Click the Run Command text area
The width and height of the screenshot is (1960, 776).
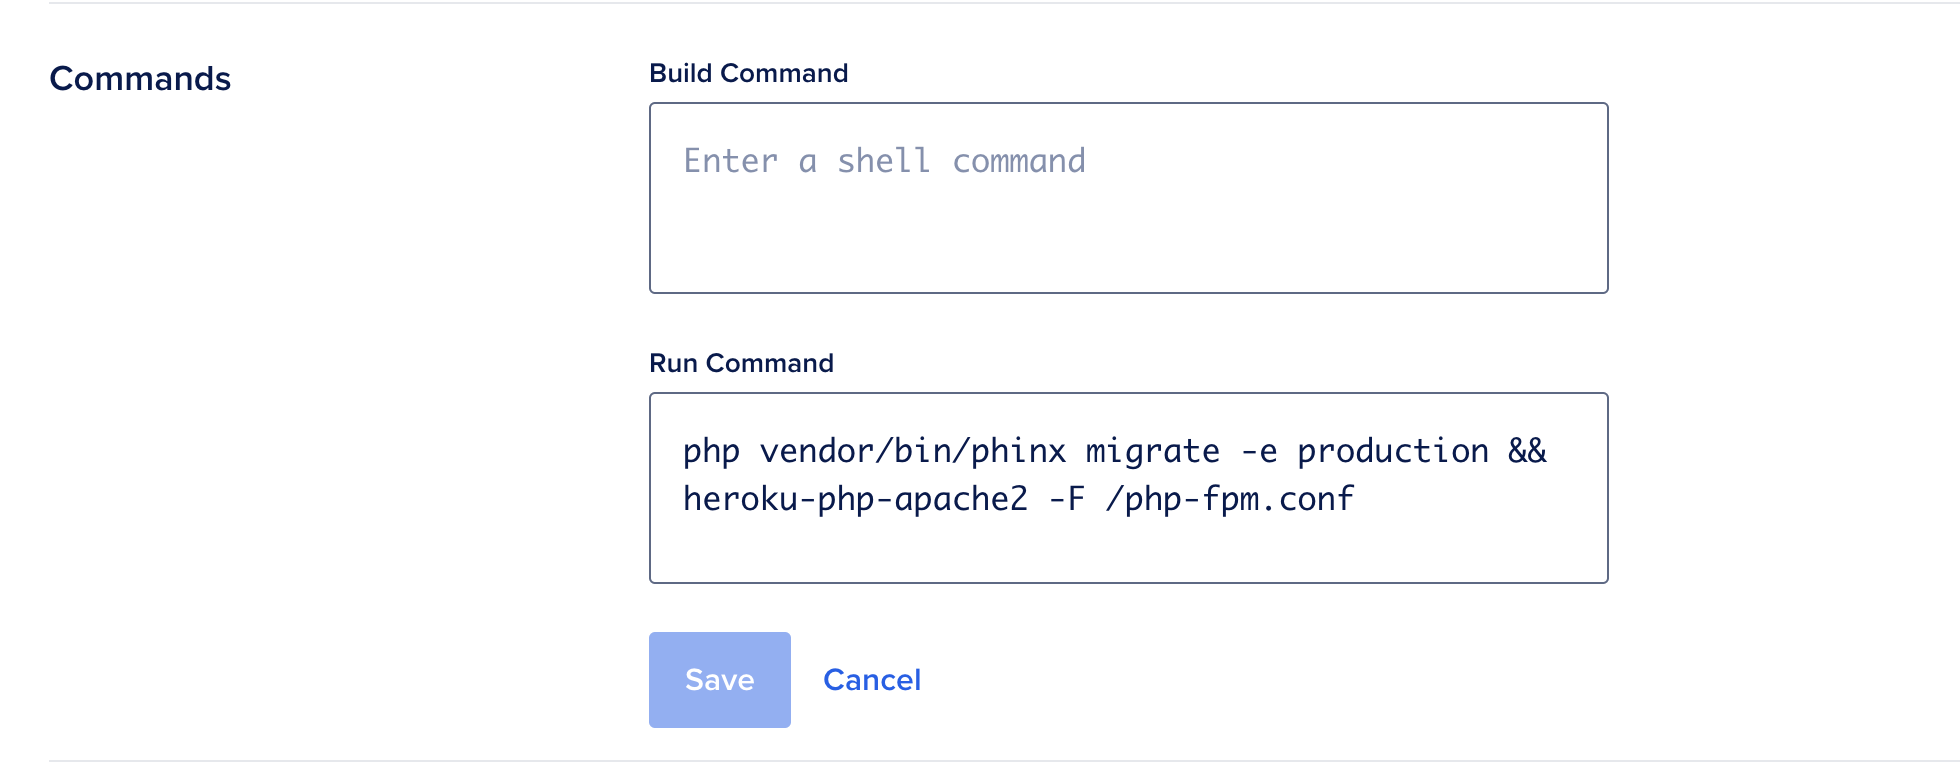pyautogui.click(x=1128, y=487)
